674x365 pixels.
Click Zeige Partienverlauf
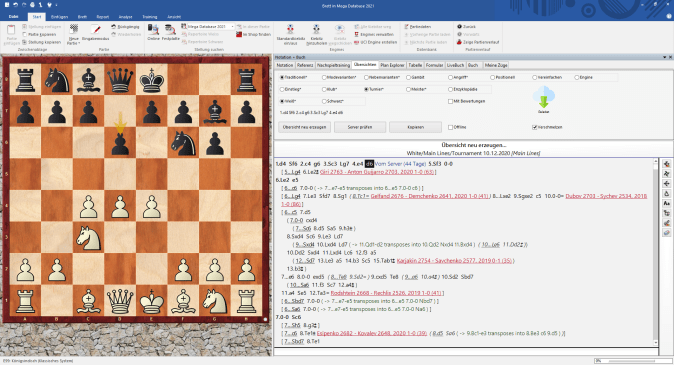click(478, 42)
